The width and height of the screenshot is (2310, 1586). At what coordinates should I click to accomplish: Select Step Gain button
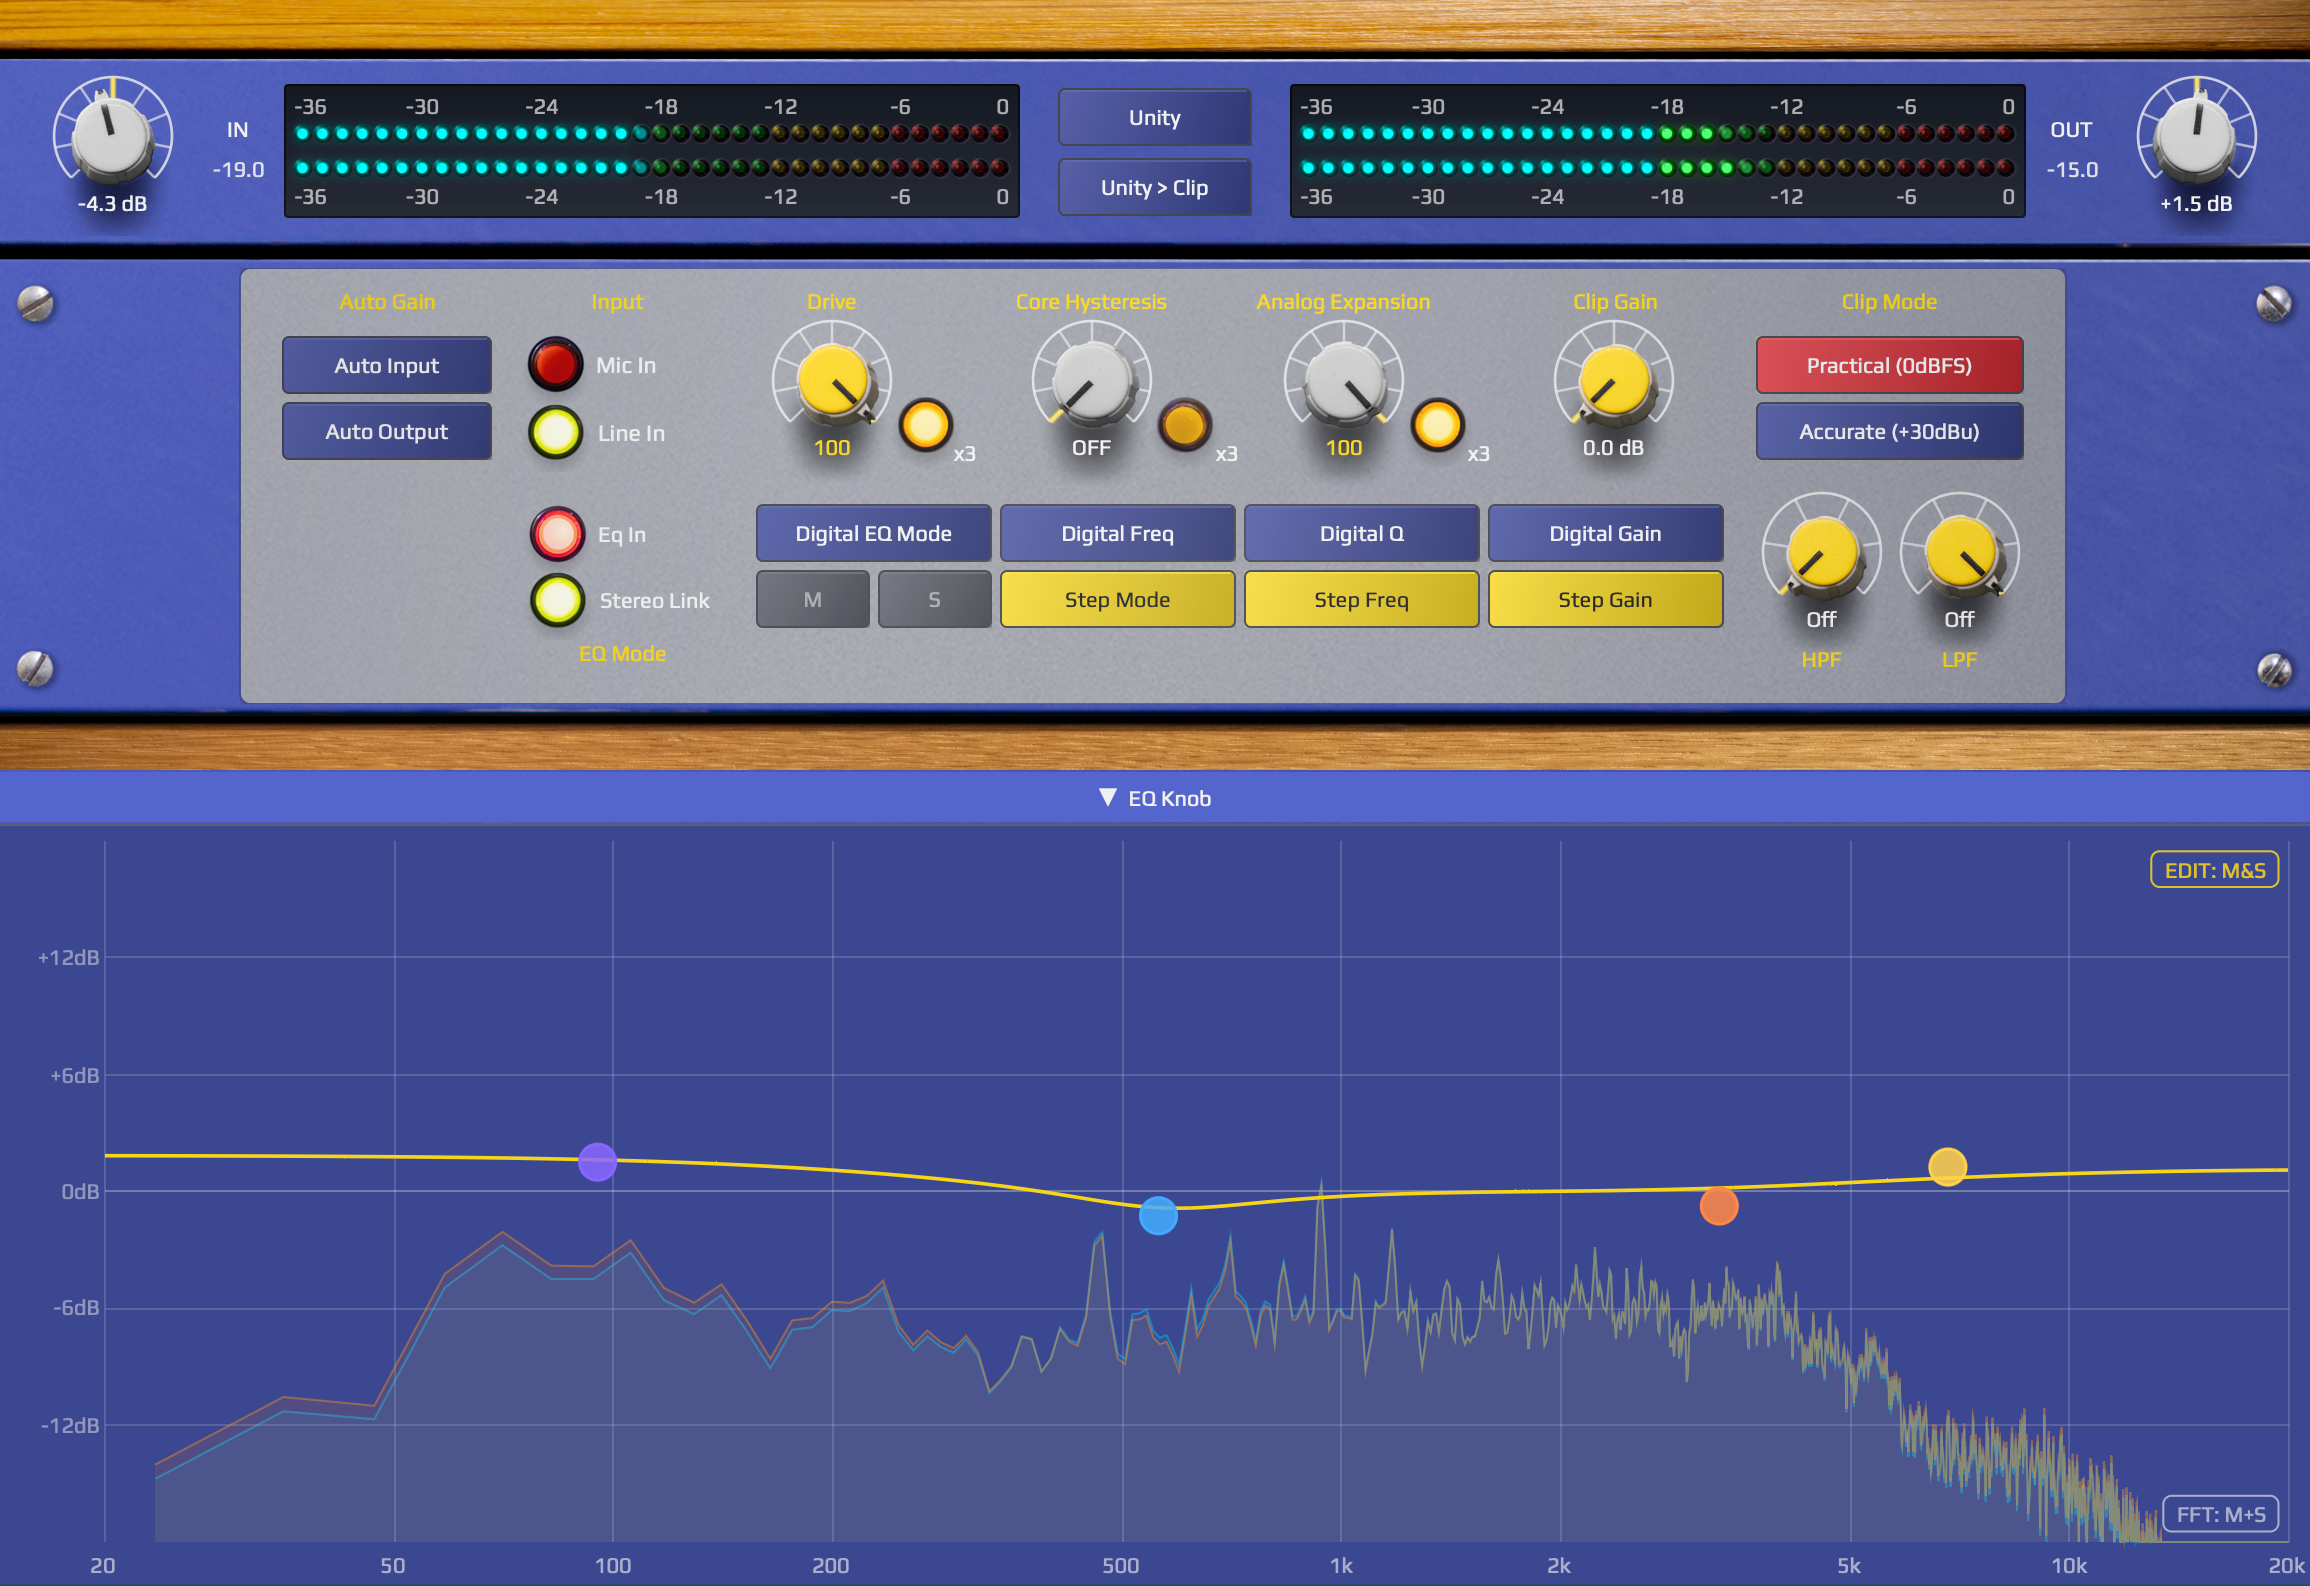pyautogui.click(x=1606, y=600)
